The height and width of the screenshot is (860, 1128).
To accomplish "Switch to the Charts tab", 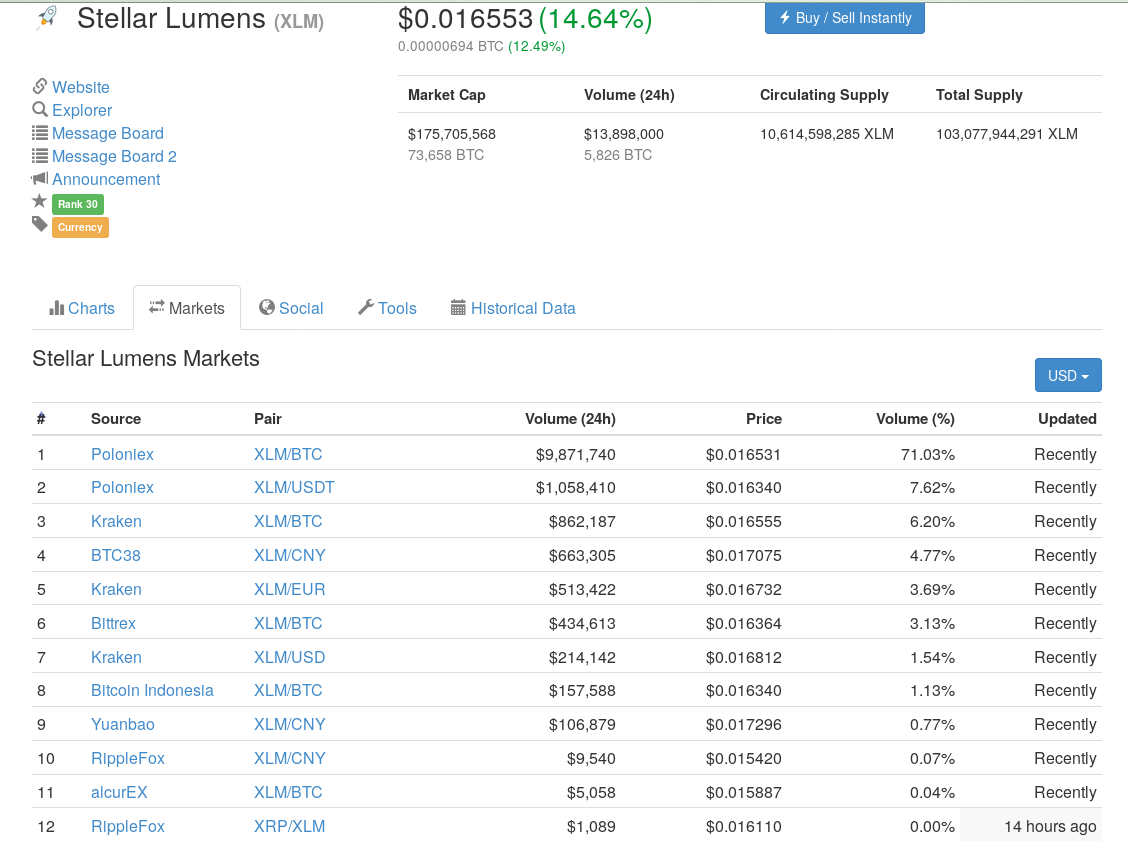I will (x=82, y=308).
